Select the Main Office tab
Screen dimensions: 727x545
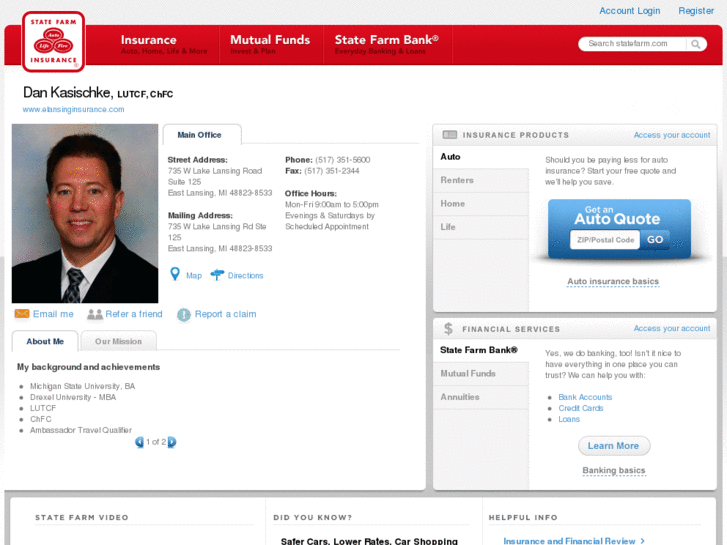pyautogui.click(x=202, y=135)
